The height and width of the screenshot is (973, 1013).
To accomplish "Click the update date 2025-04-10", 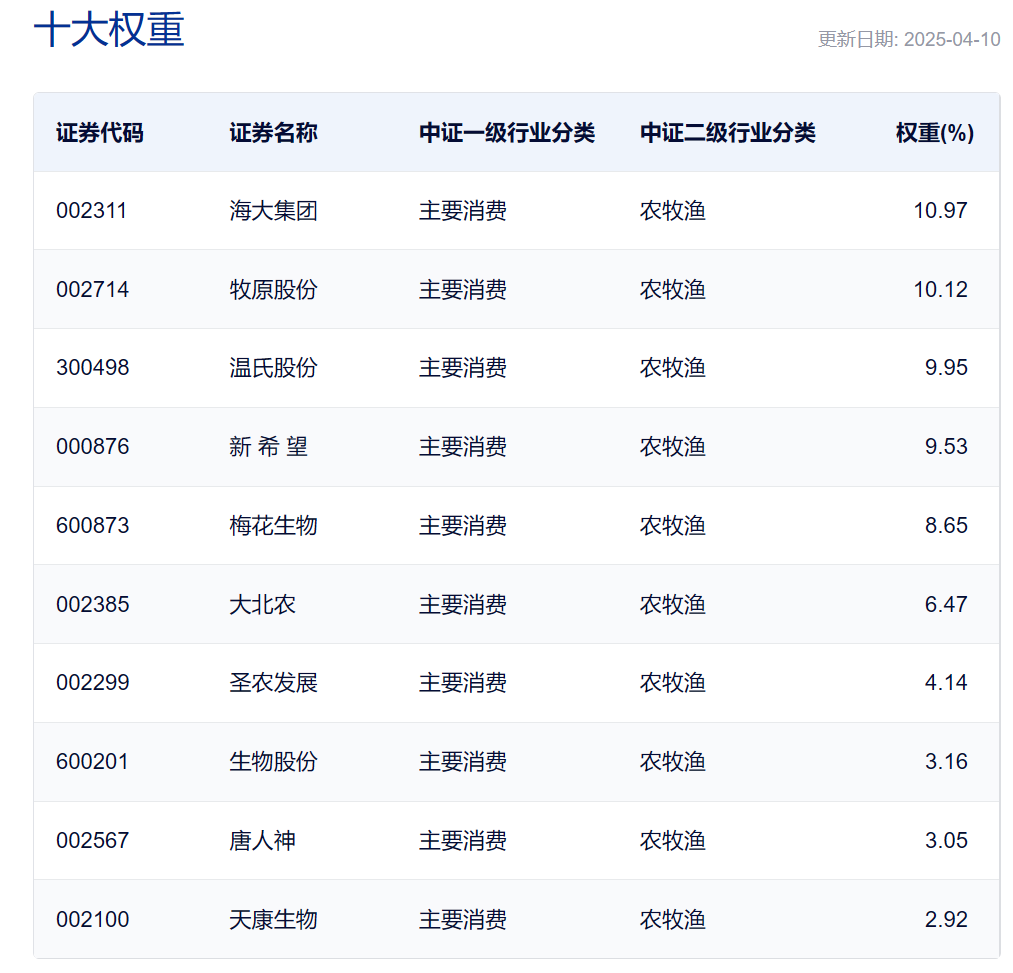I will point(952,39).
